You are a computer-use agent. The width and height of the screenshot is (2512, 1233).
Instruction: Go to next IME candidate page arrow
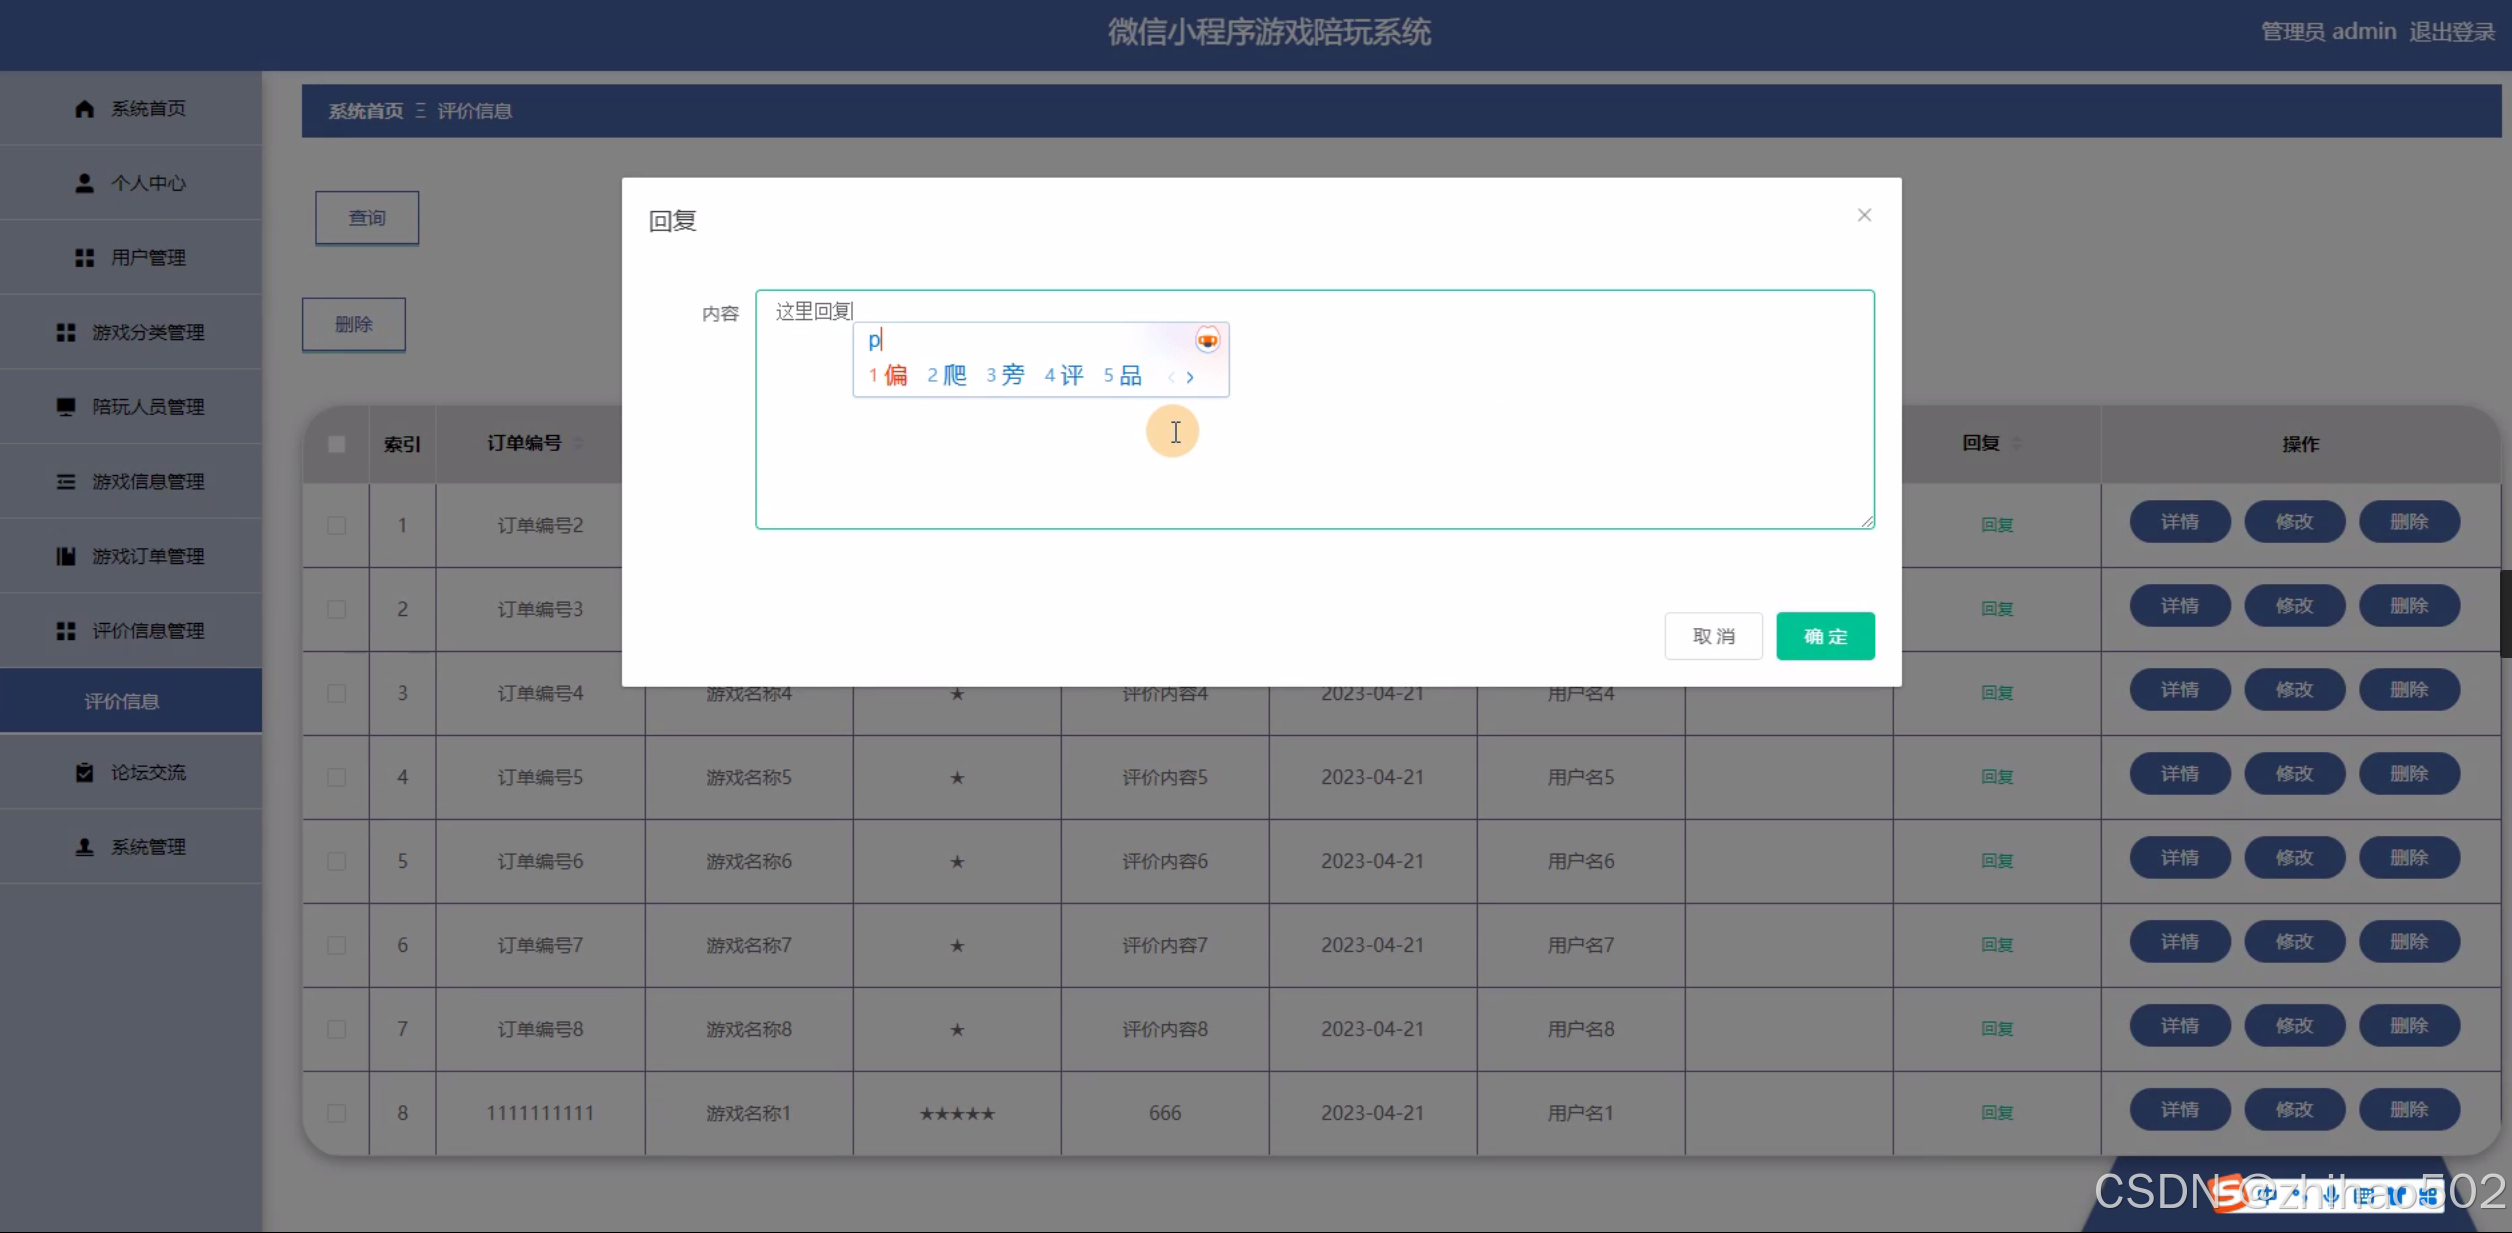pos(1190,377)
